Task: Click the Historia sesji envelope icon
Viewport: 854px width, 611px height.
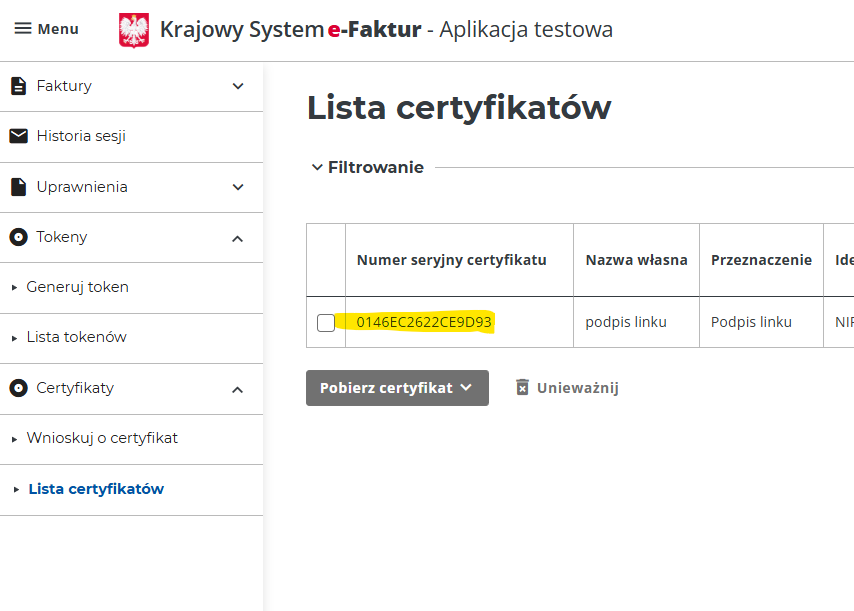Action: (18, 136)
